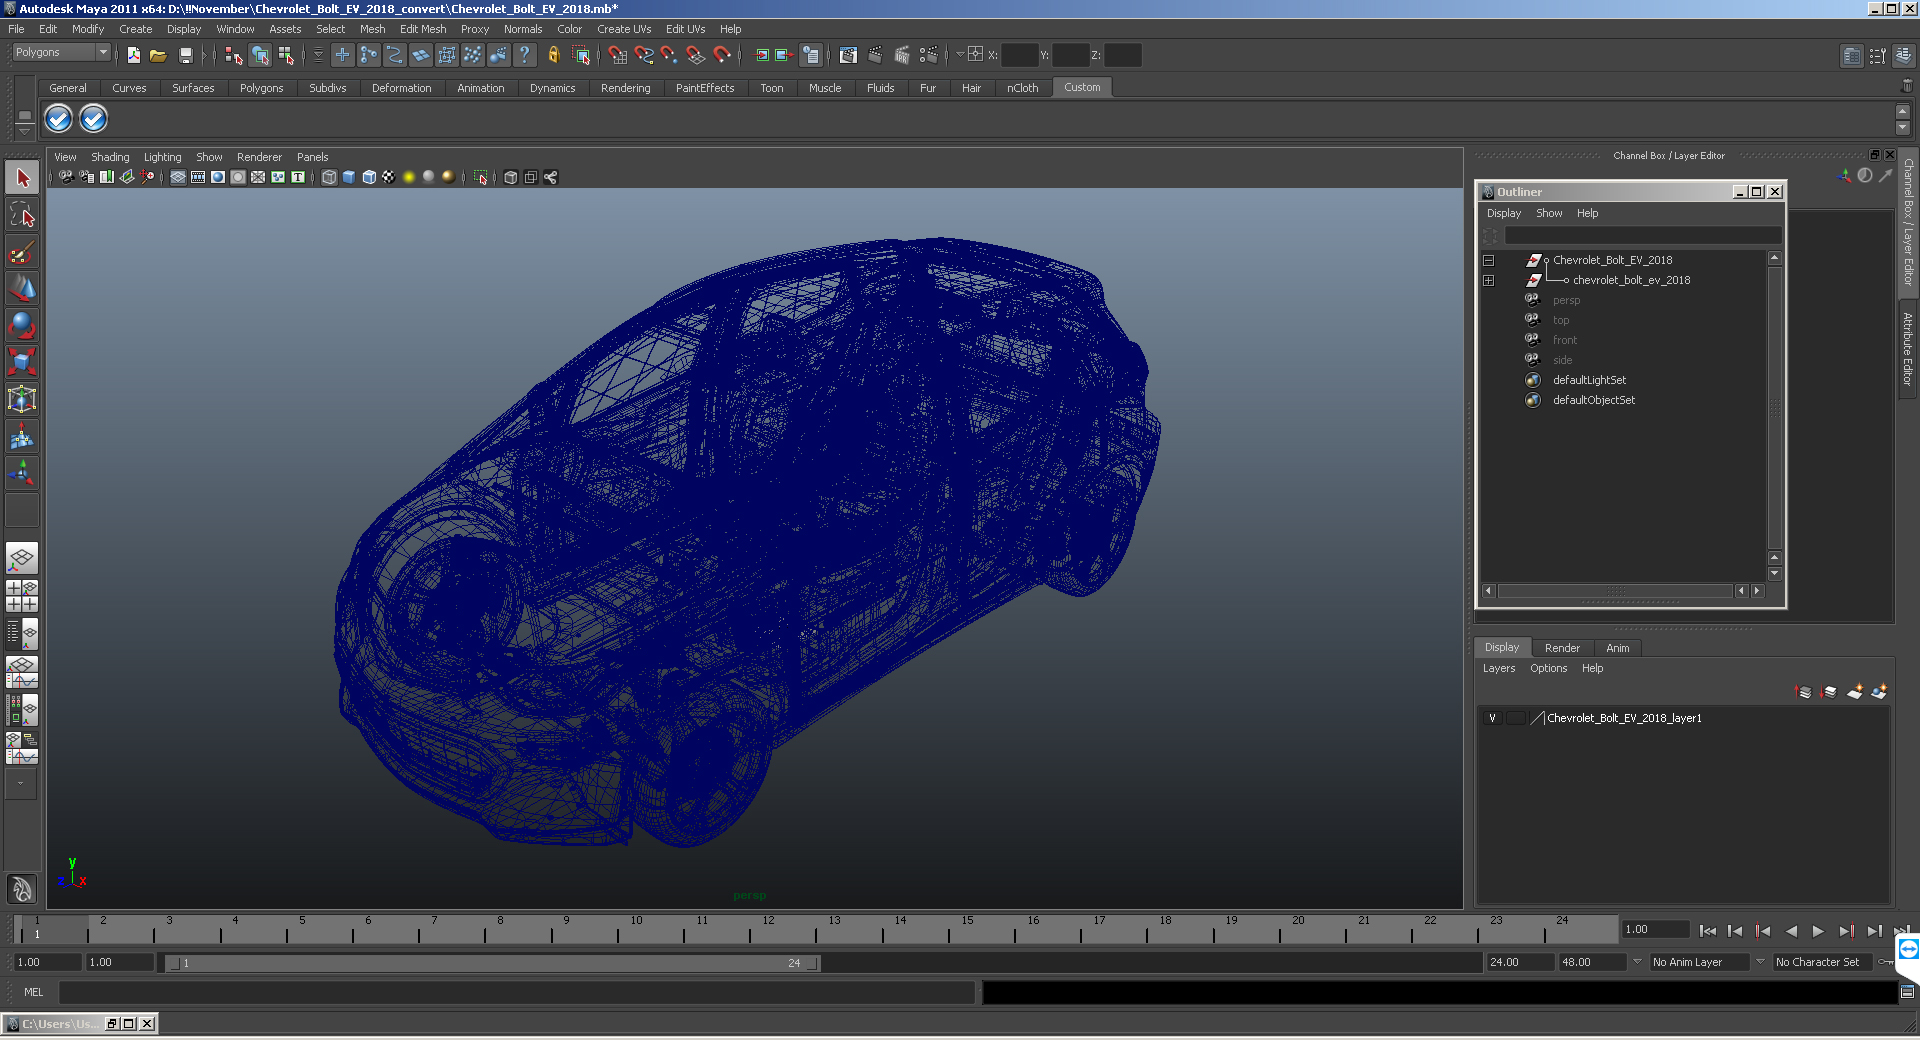Open the layer editor Options menu
1920x1040 pixels.
point(1548,668)
